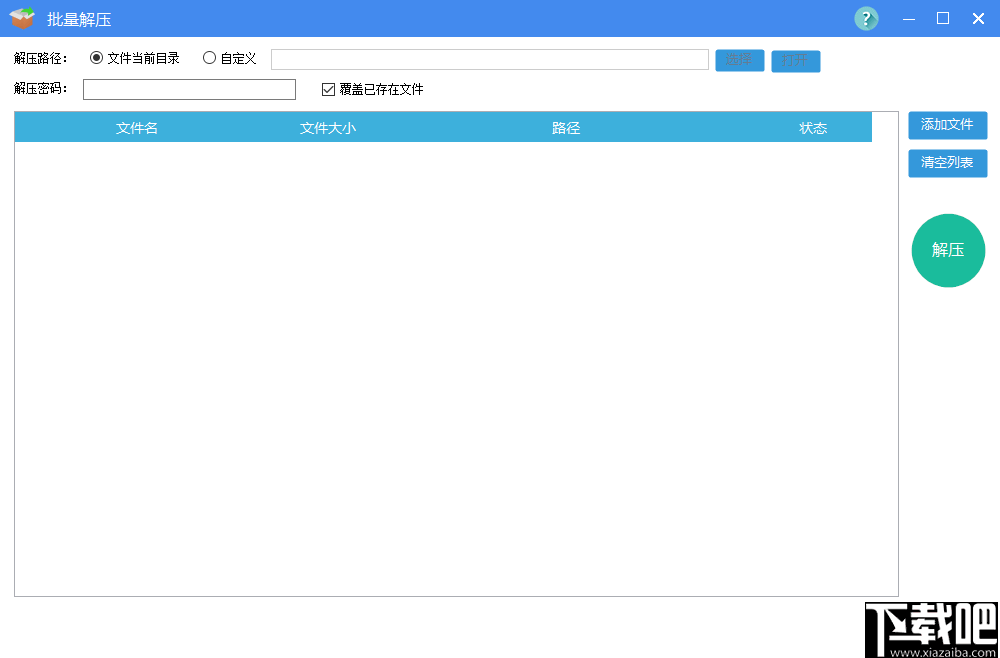The height and width of the screenshot is (658, 1000).
Task: Click the 文件大小 column header
Action: tap(326, 127)
